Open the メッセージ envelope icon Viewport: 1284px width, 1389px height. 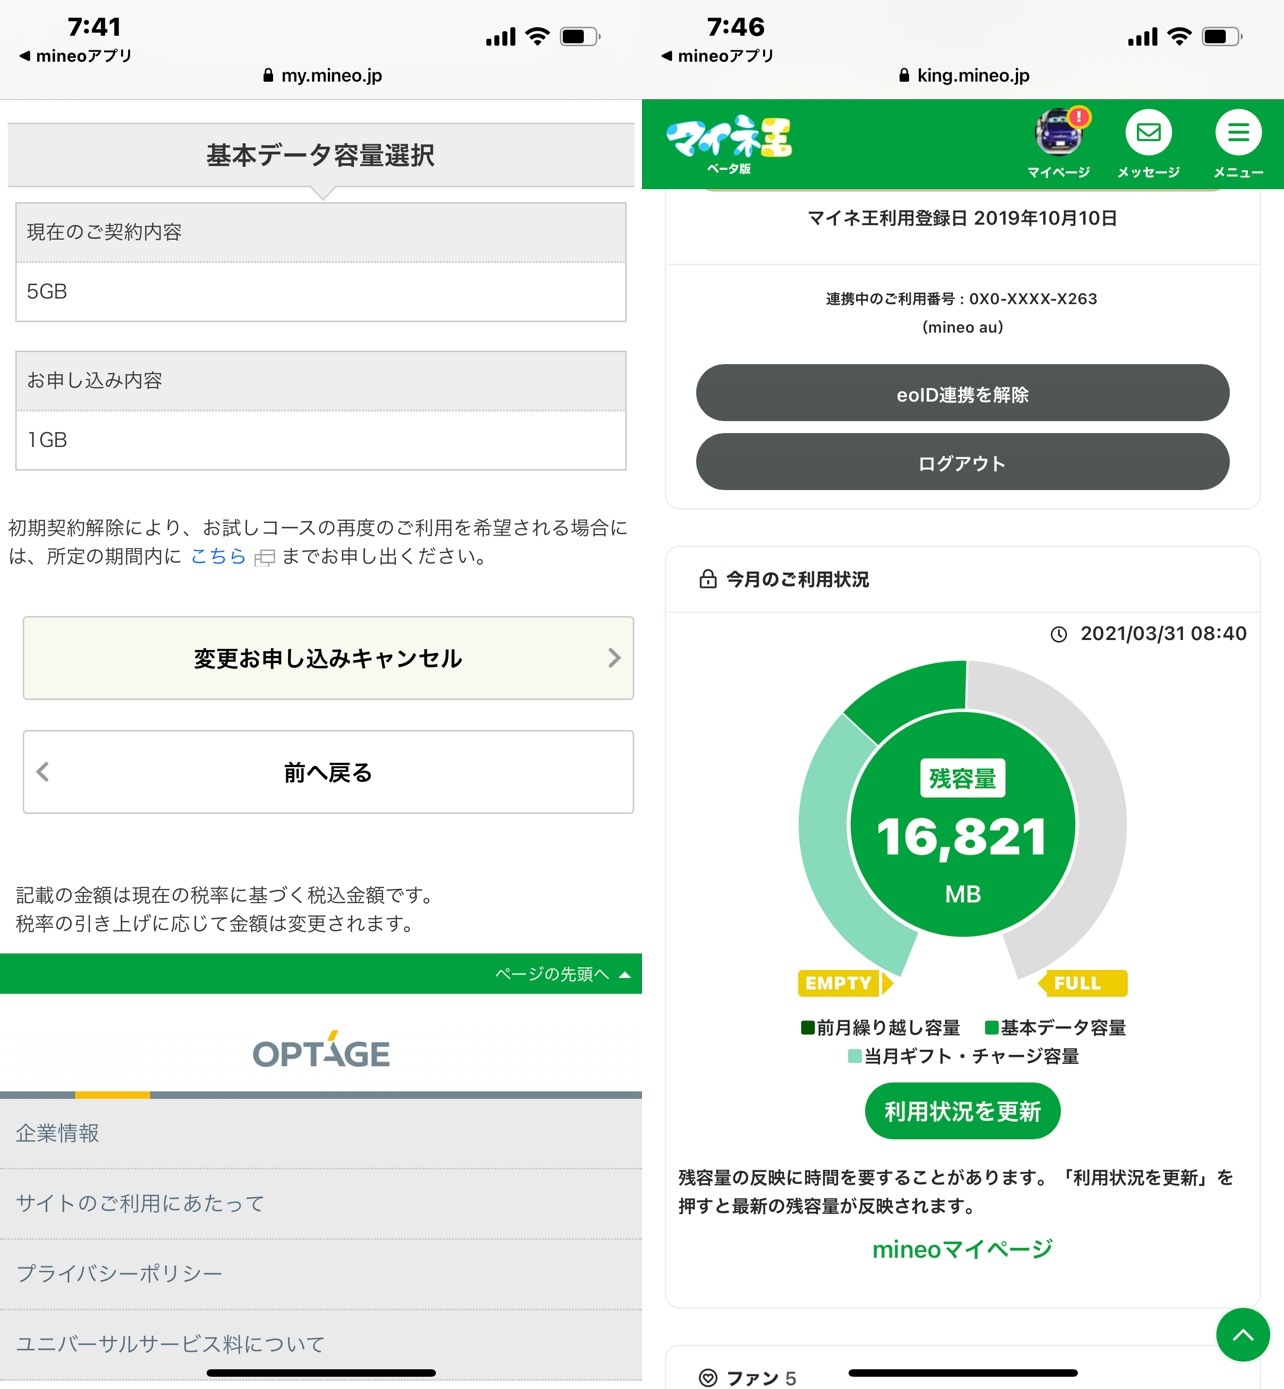[x=1149, y=133]
